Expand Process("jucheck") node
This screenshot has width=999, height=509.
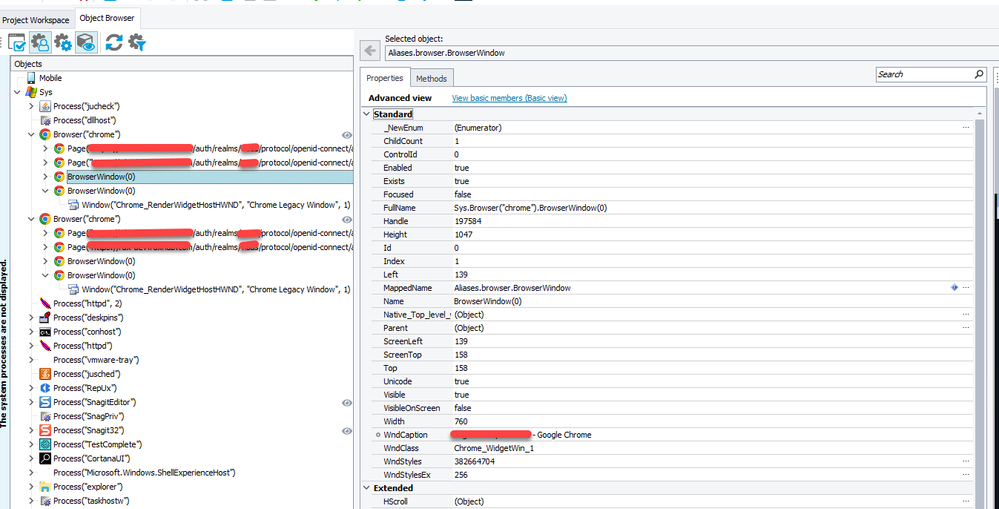[31, 106]
